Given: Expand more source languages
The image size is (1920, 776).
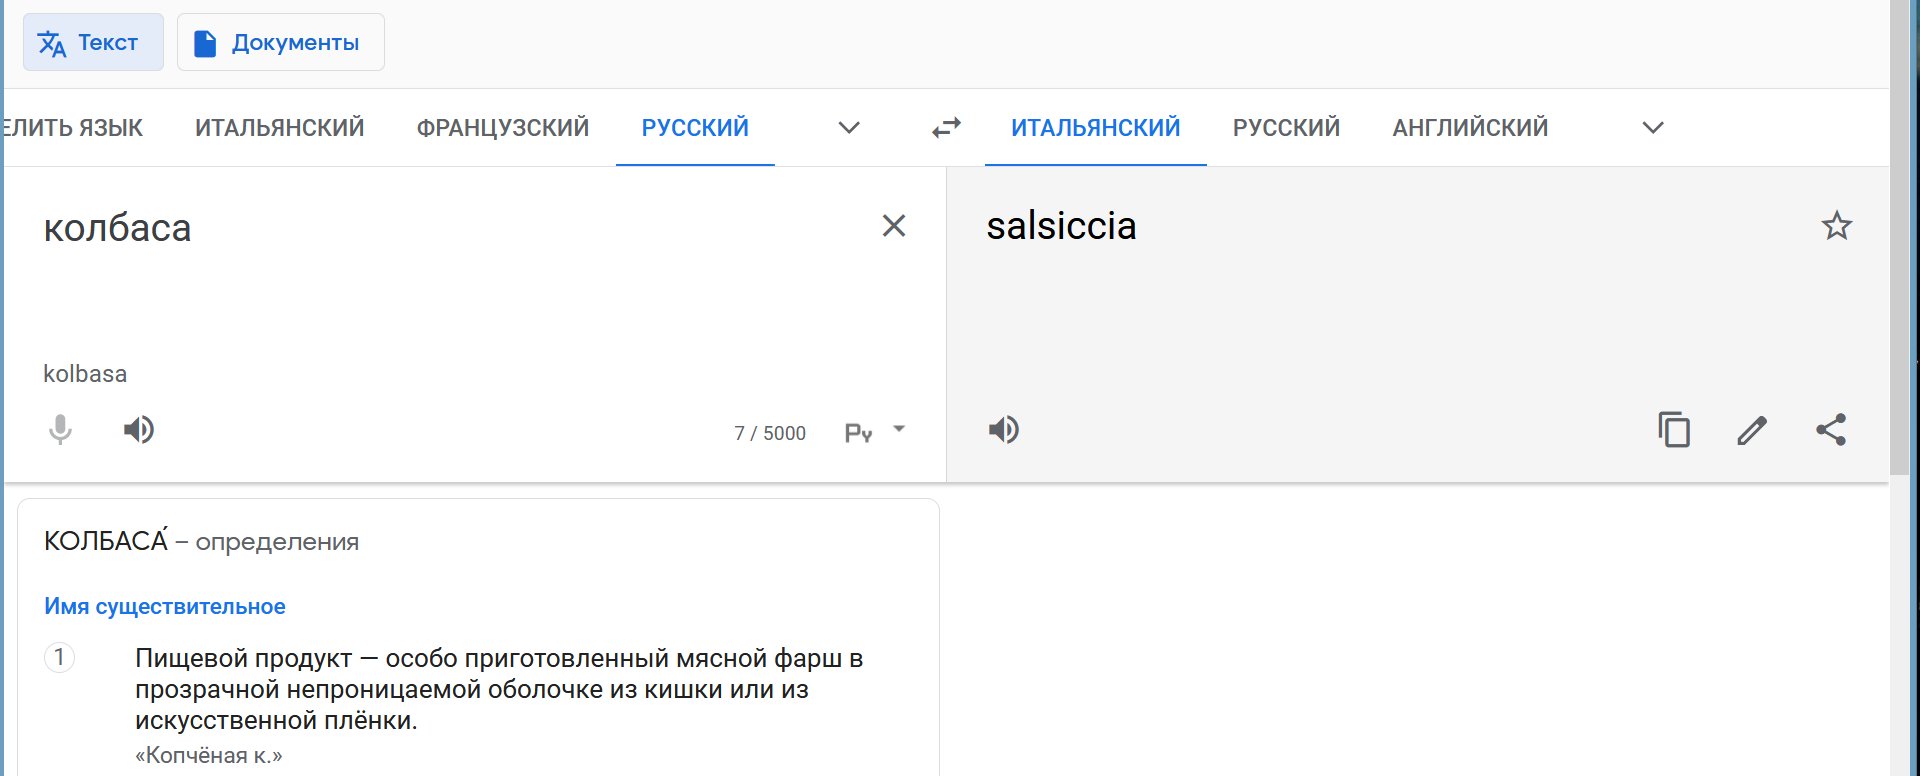Looking at the screenshot, I should click(x=849, y=128).
